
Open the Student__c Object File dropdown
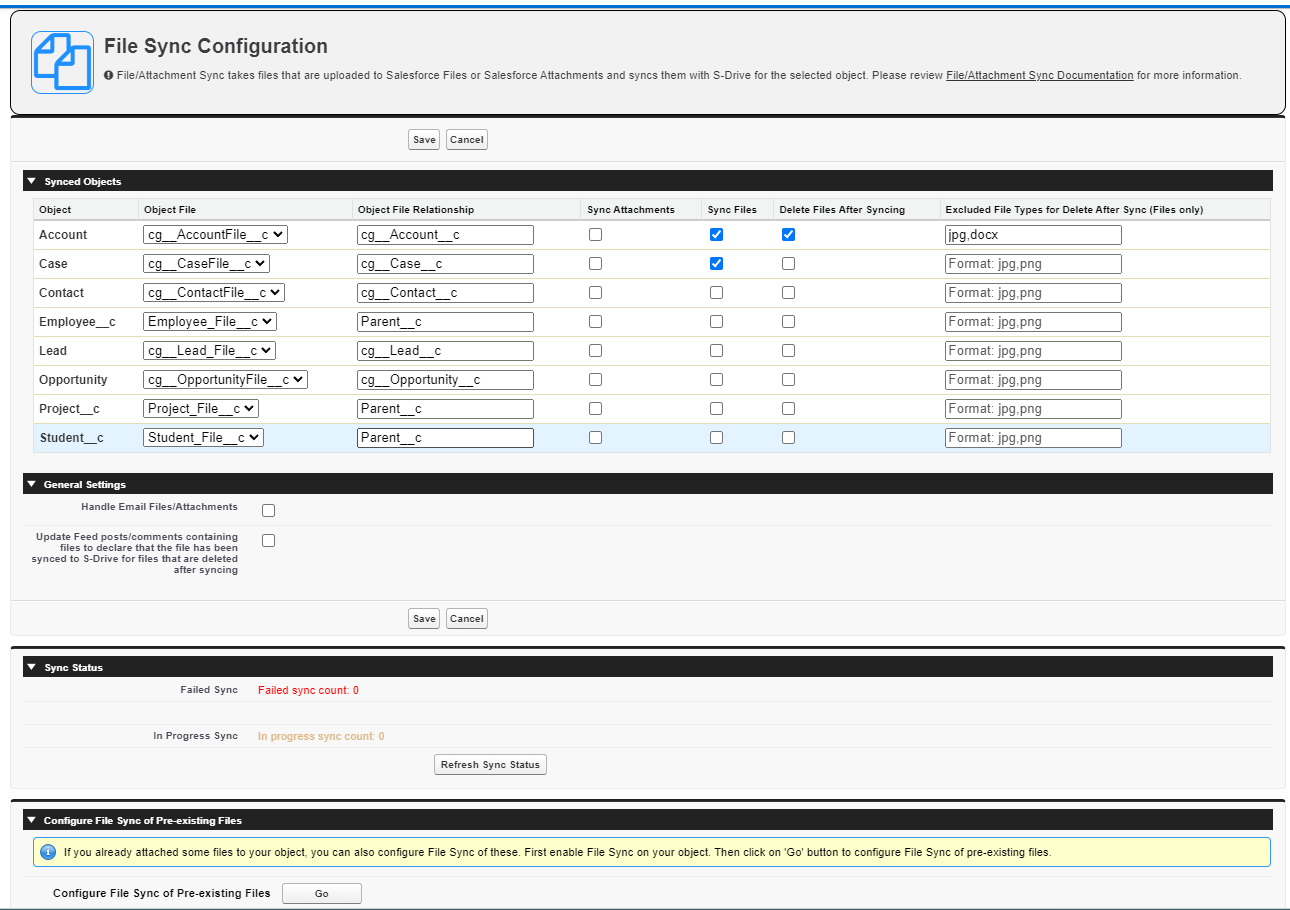coord(203,438)
